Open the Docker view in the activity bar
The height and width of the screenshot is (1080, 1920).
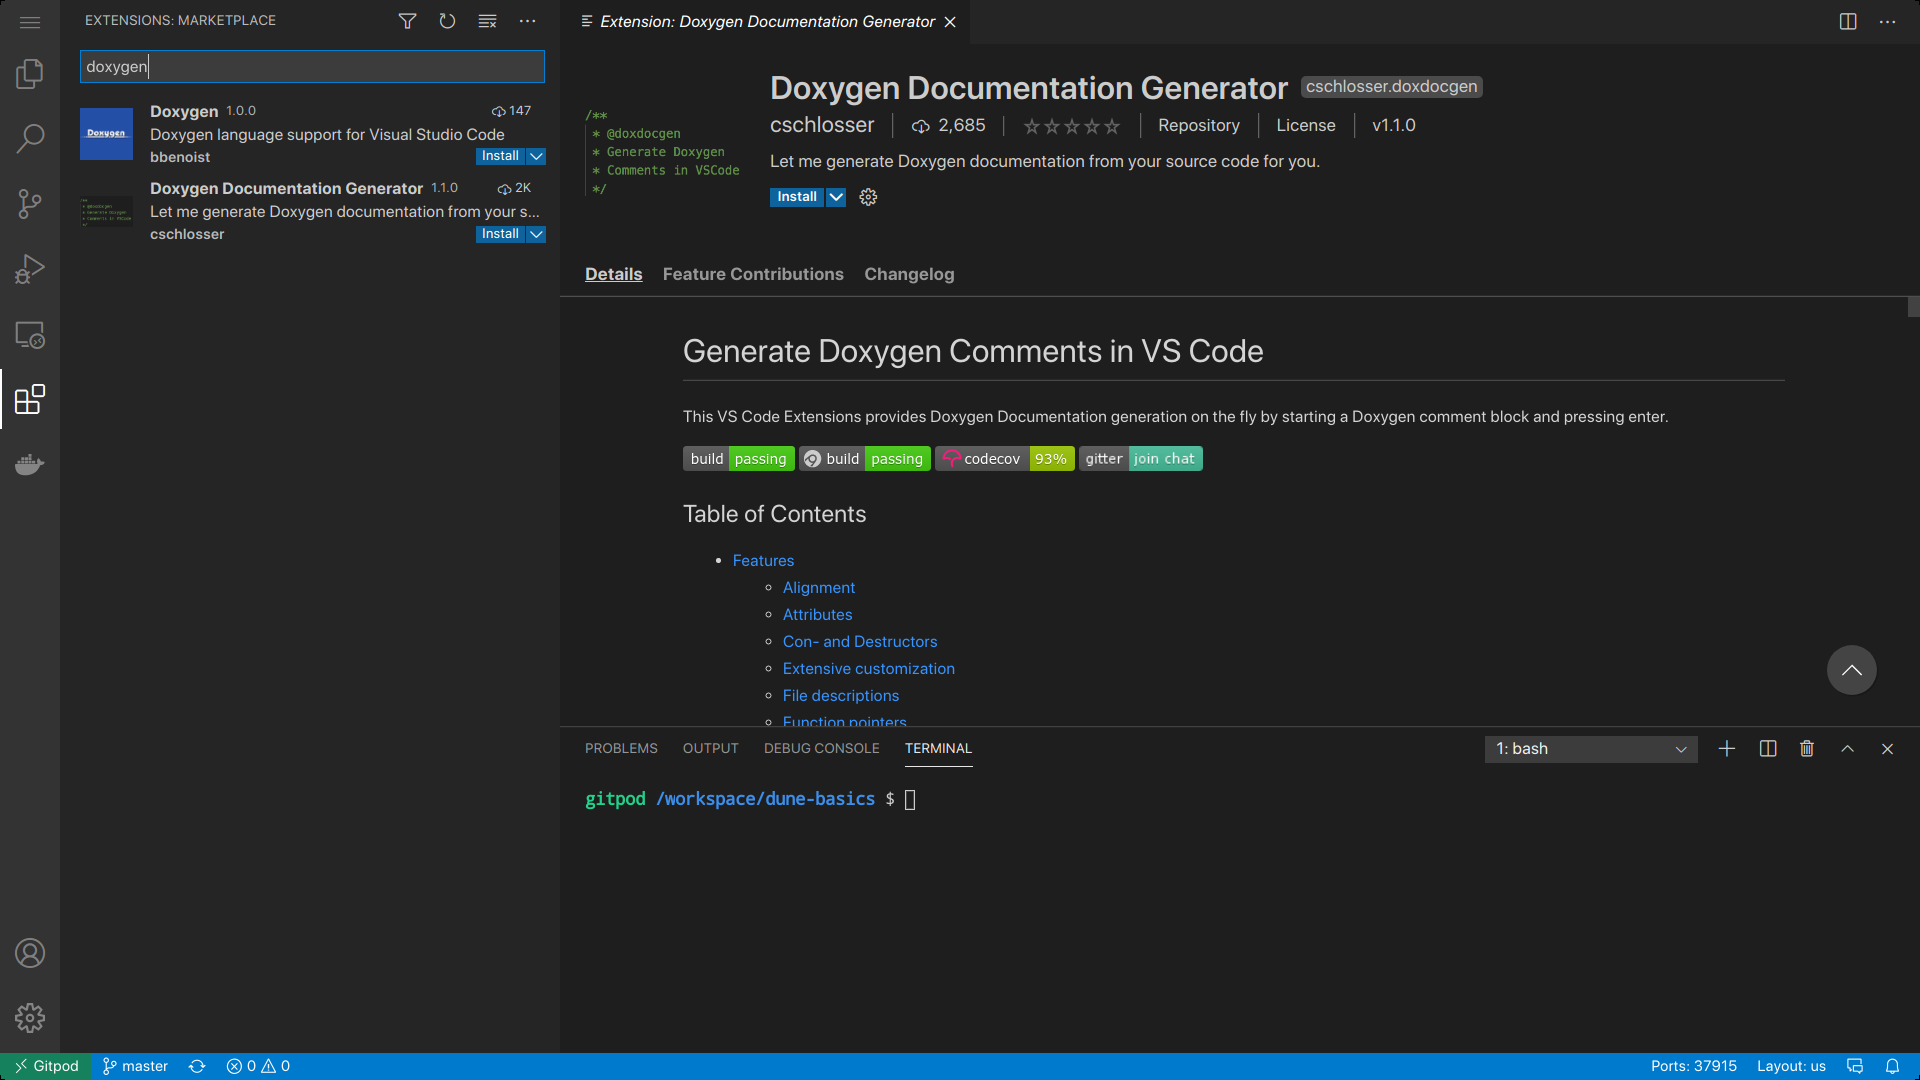point(30,464)
